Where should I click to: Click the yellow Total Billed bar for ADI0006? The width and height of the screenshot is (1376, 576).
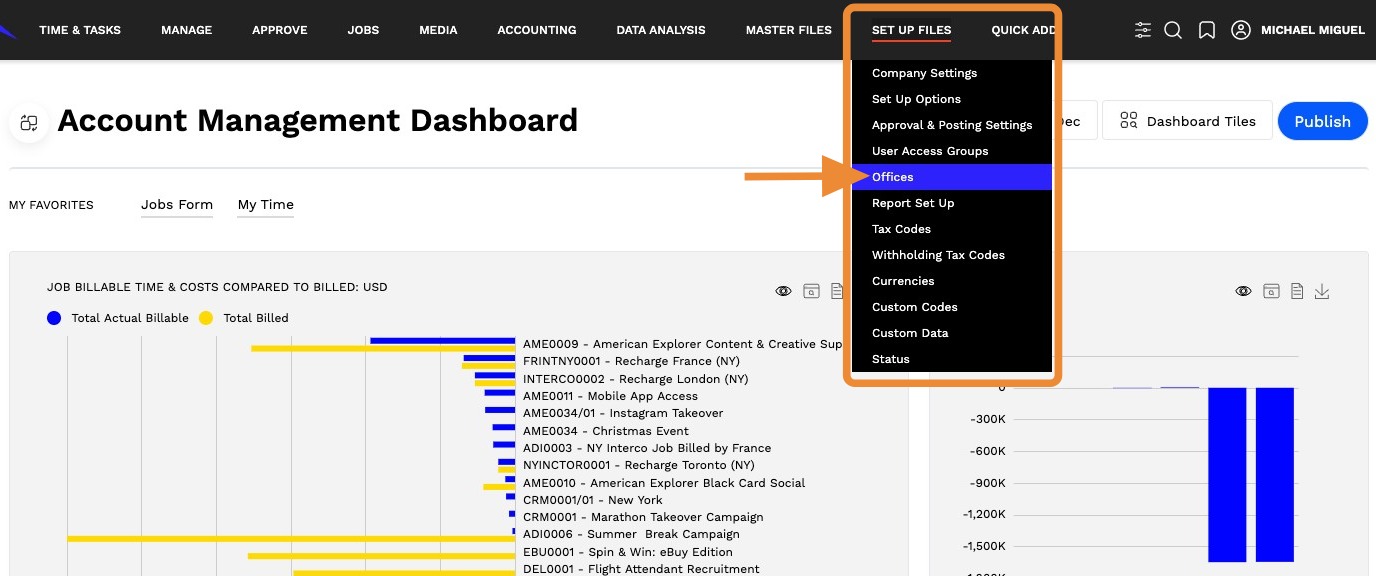(291, 538)
